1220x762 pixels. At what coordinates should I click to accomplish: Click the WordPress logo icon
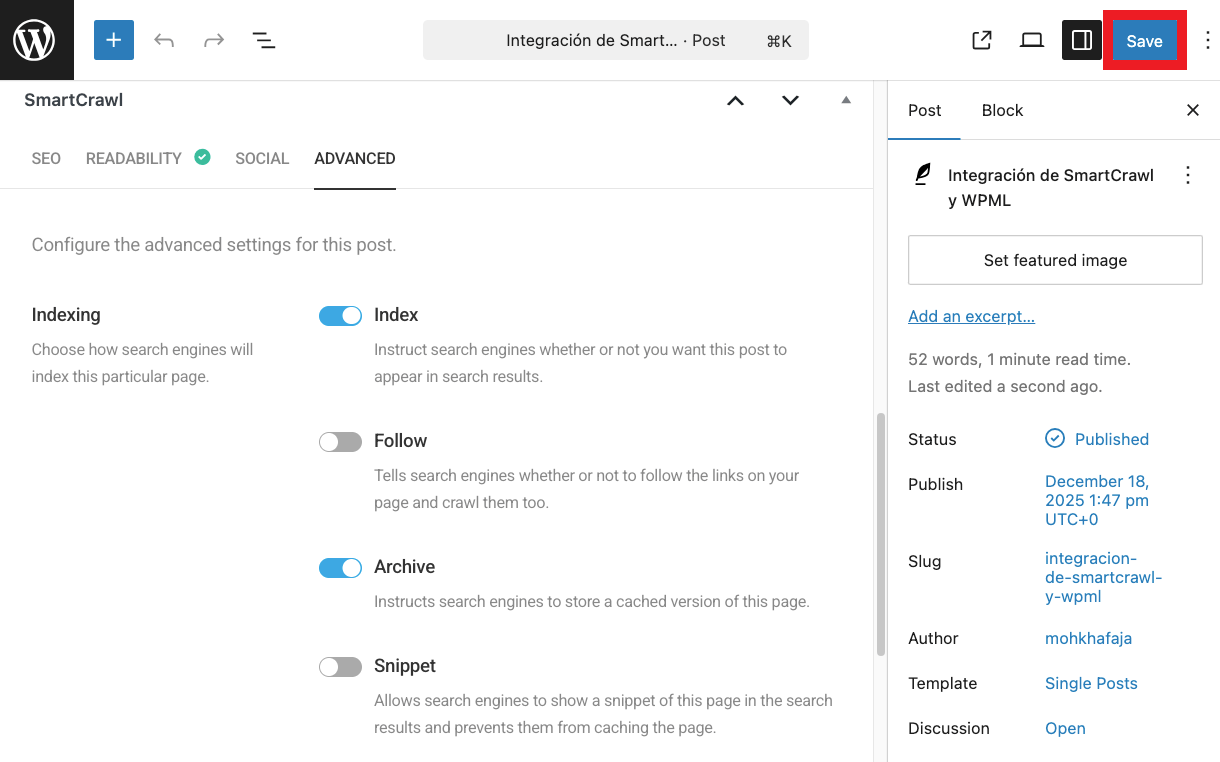[x=36, y=40]
